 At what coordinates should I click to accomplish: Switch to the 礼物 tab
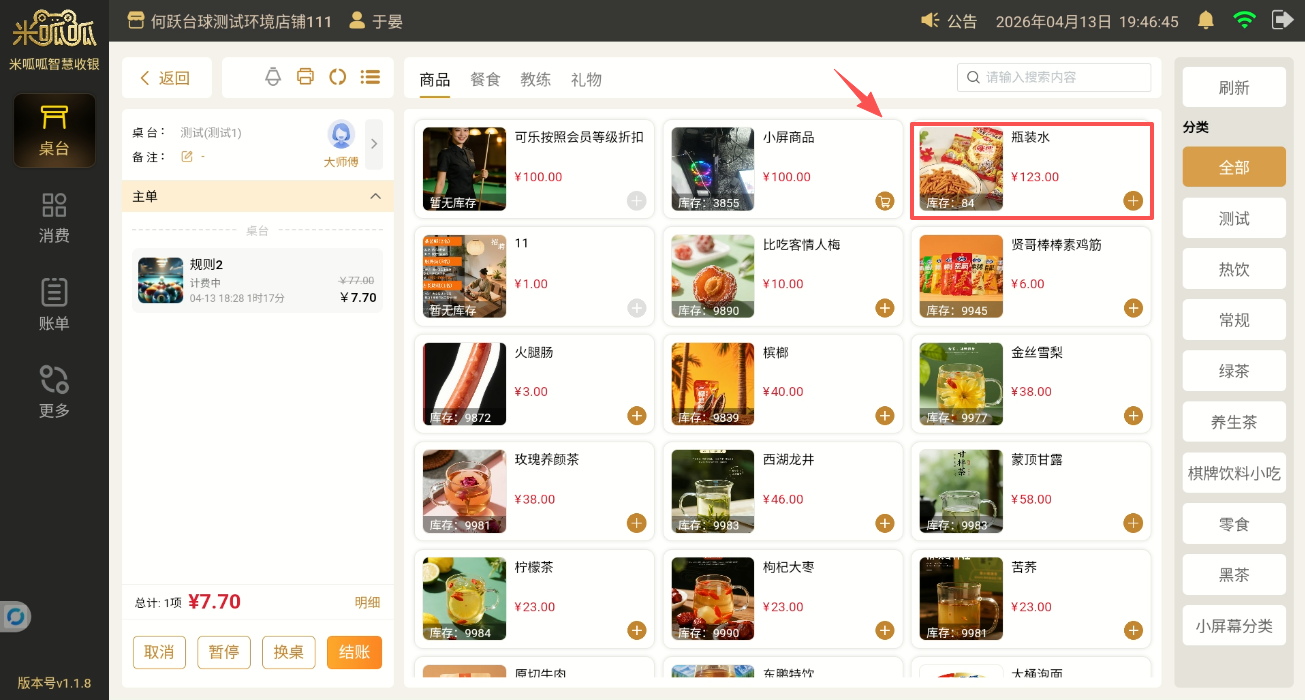pos(586,80)
